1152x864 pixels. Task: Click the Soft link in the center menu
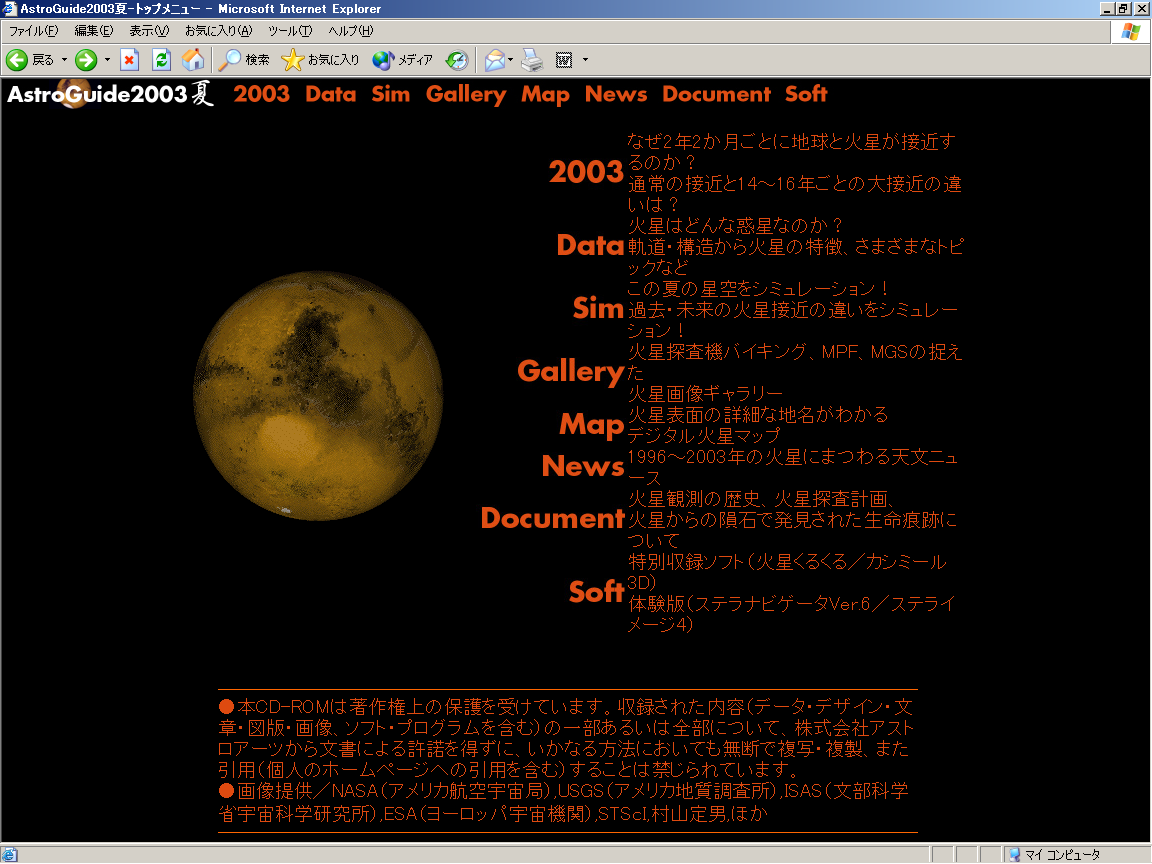pyautogui.click(x=596, y=592)
